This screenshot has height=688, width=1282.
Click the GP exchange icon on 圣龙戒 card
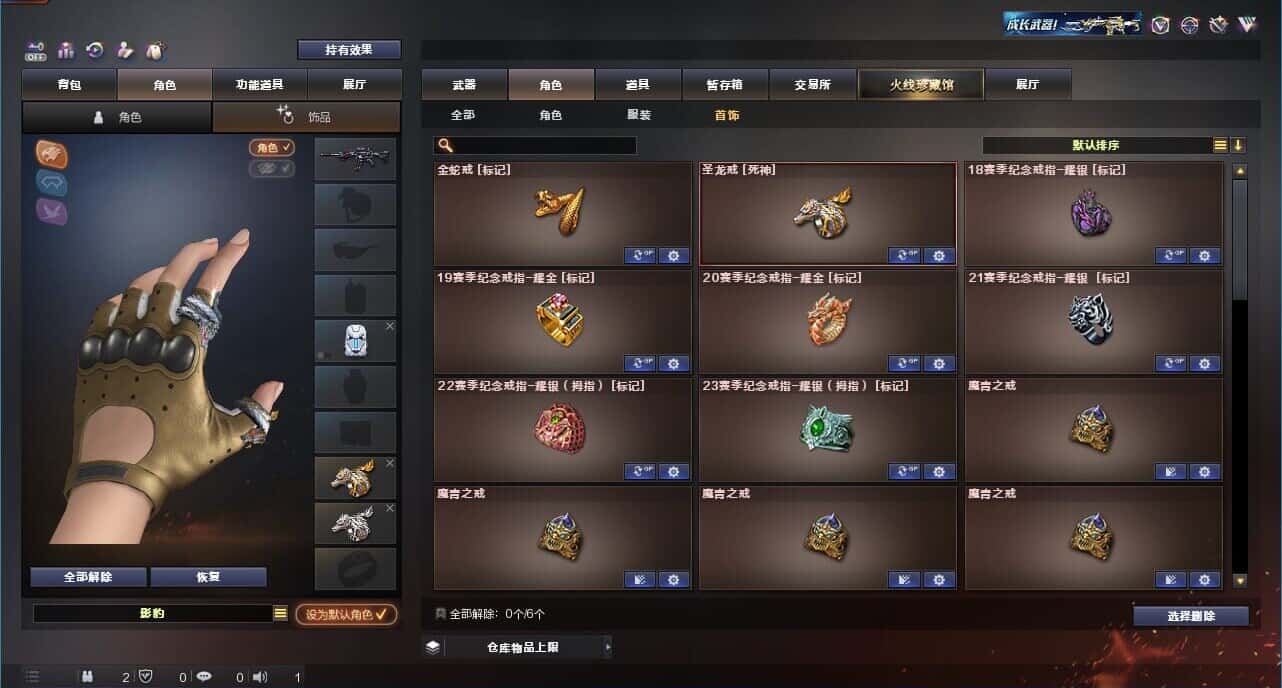(905, 255)
